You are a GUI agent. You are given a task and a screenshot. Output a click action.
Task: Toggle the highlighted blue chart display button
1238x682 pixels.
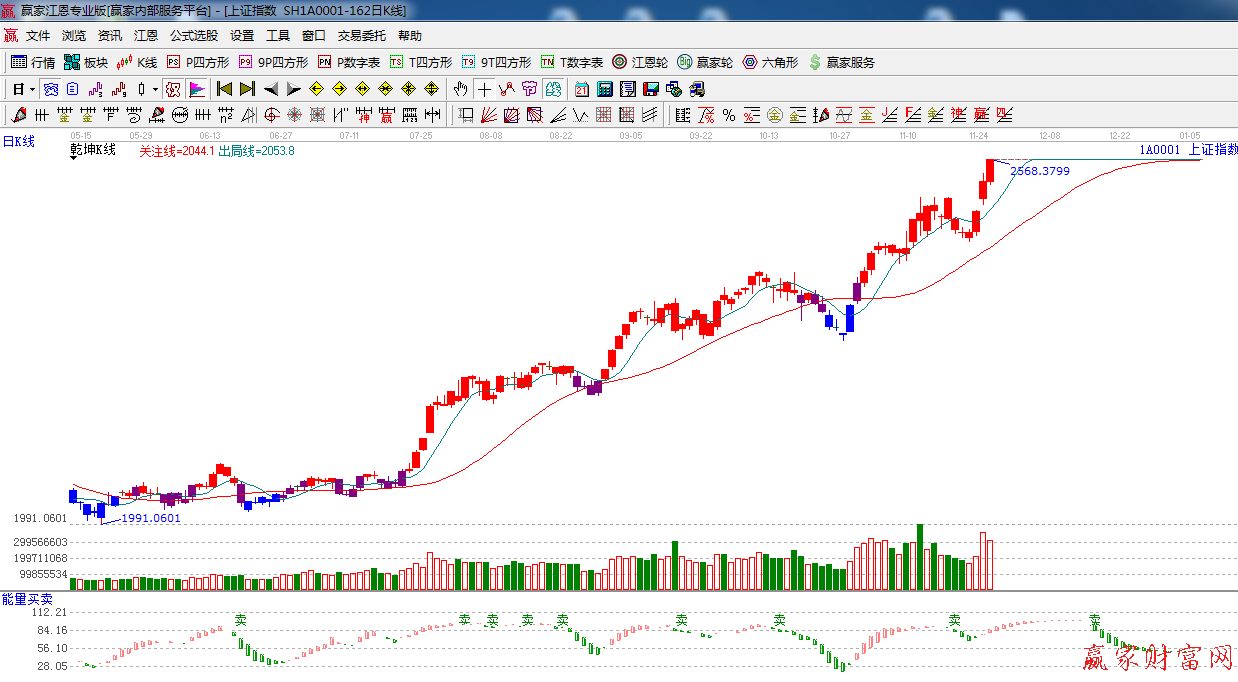[50, 89]
